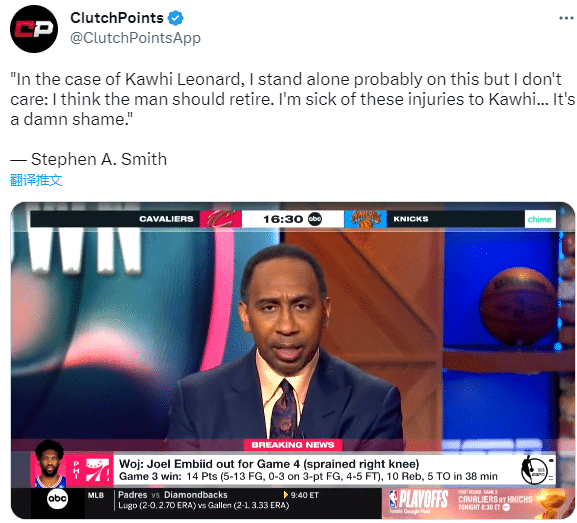Open the @ClutchPointsApp handle link

(135, 38)
